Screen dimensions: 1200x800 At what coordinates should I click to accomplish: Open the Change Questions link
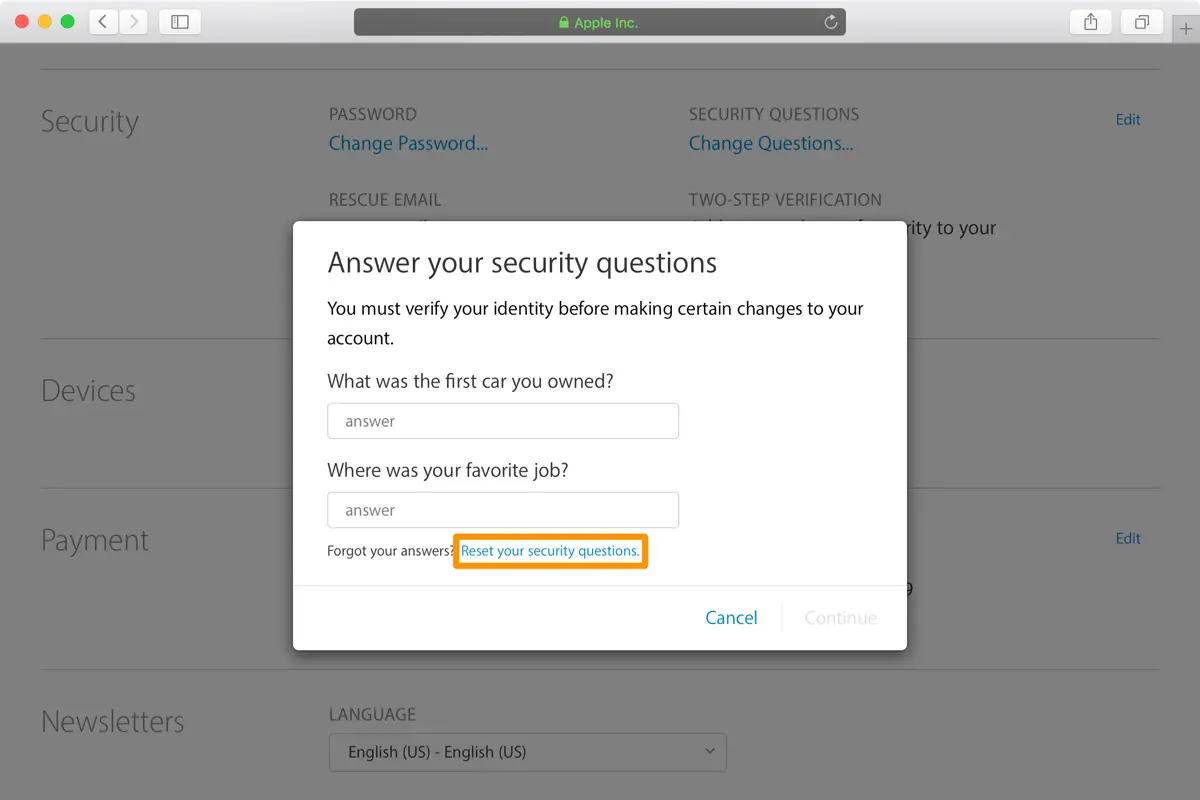tap(771, 143)
